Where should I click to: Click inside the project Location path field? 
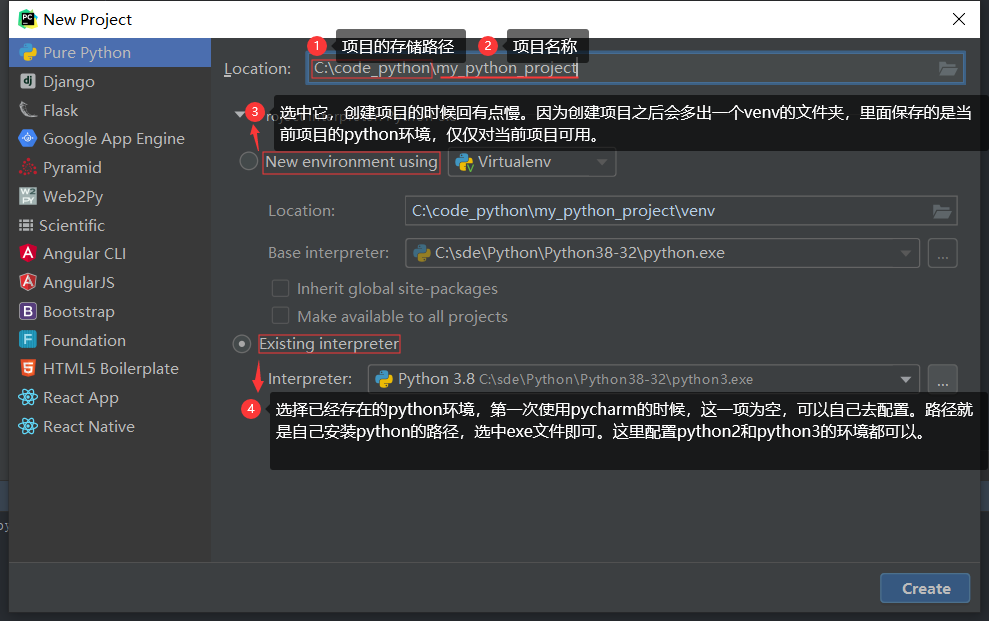(x=635, y=68)
